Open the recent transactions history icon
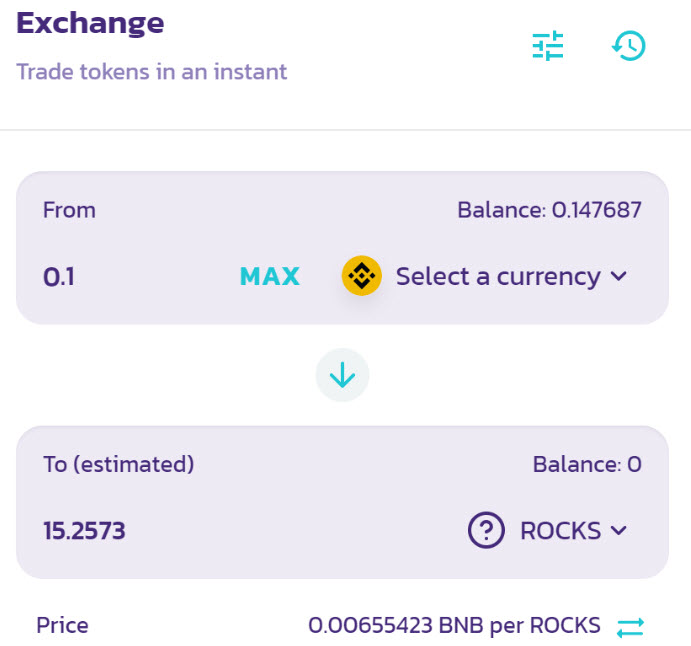Viewport: 691px width, 646px height. 629,46
